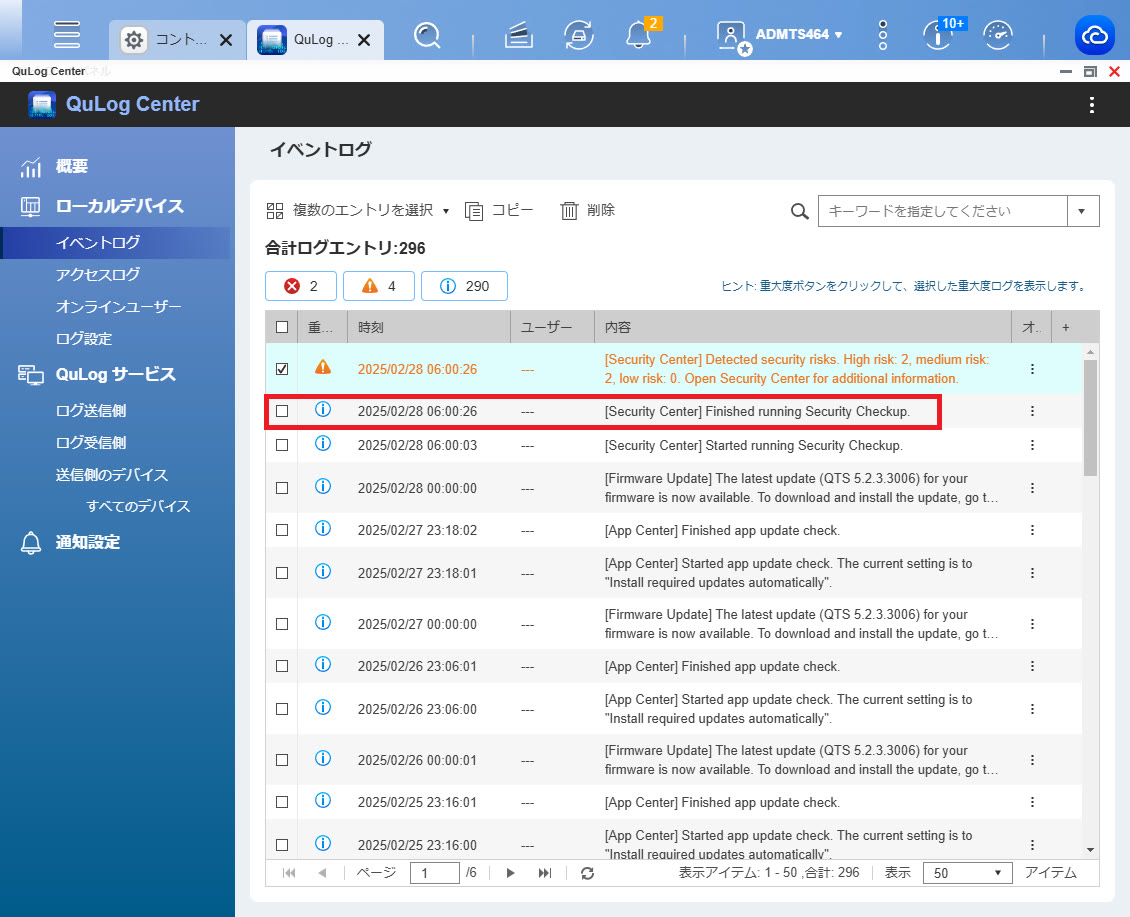
Task: Open row actions for Detected security risks entry
Action: point(1032,369)
